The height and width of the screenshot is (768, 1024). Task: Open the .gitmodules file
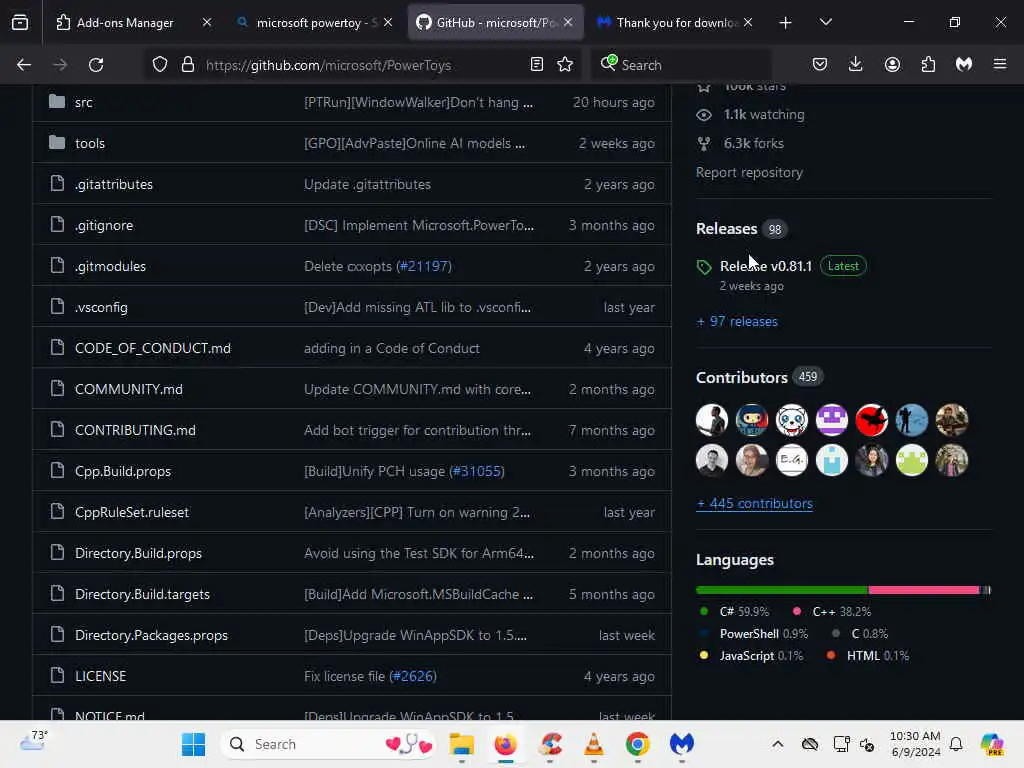110,266
